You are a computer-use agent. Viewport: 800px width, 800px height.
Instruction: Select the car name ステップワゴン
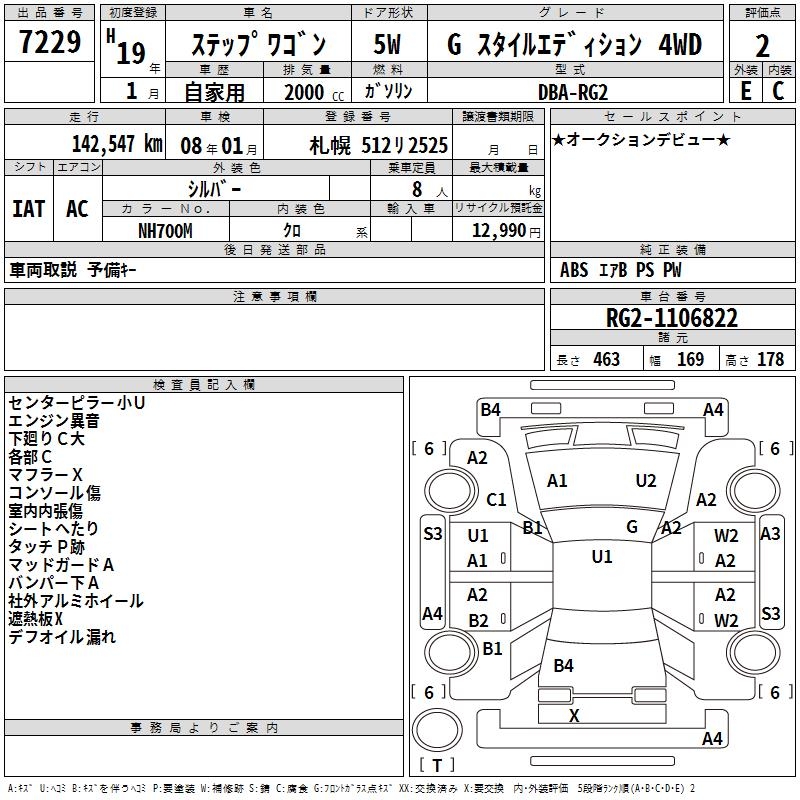[x=258, y=44]
